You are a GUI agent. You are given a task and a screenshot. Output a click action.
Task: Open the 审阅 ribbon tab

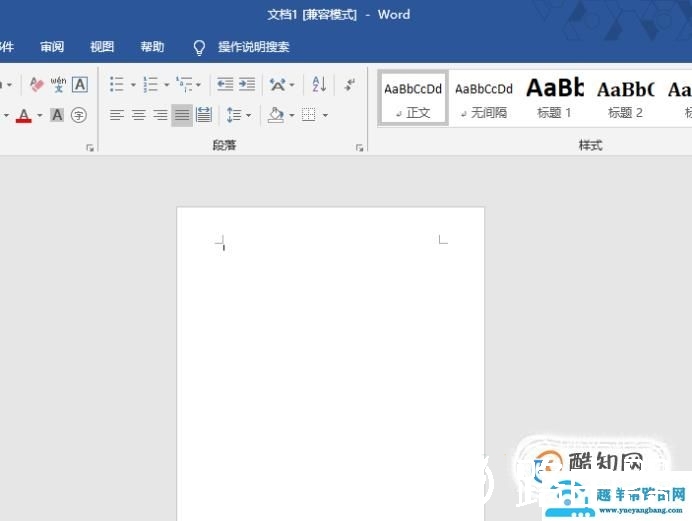[52, 47]
